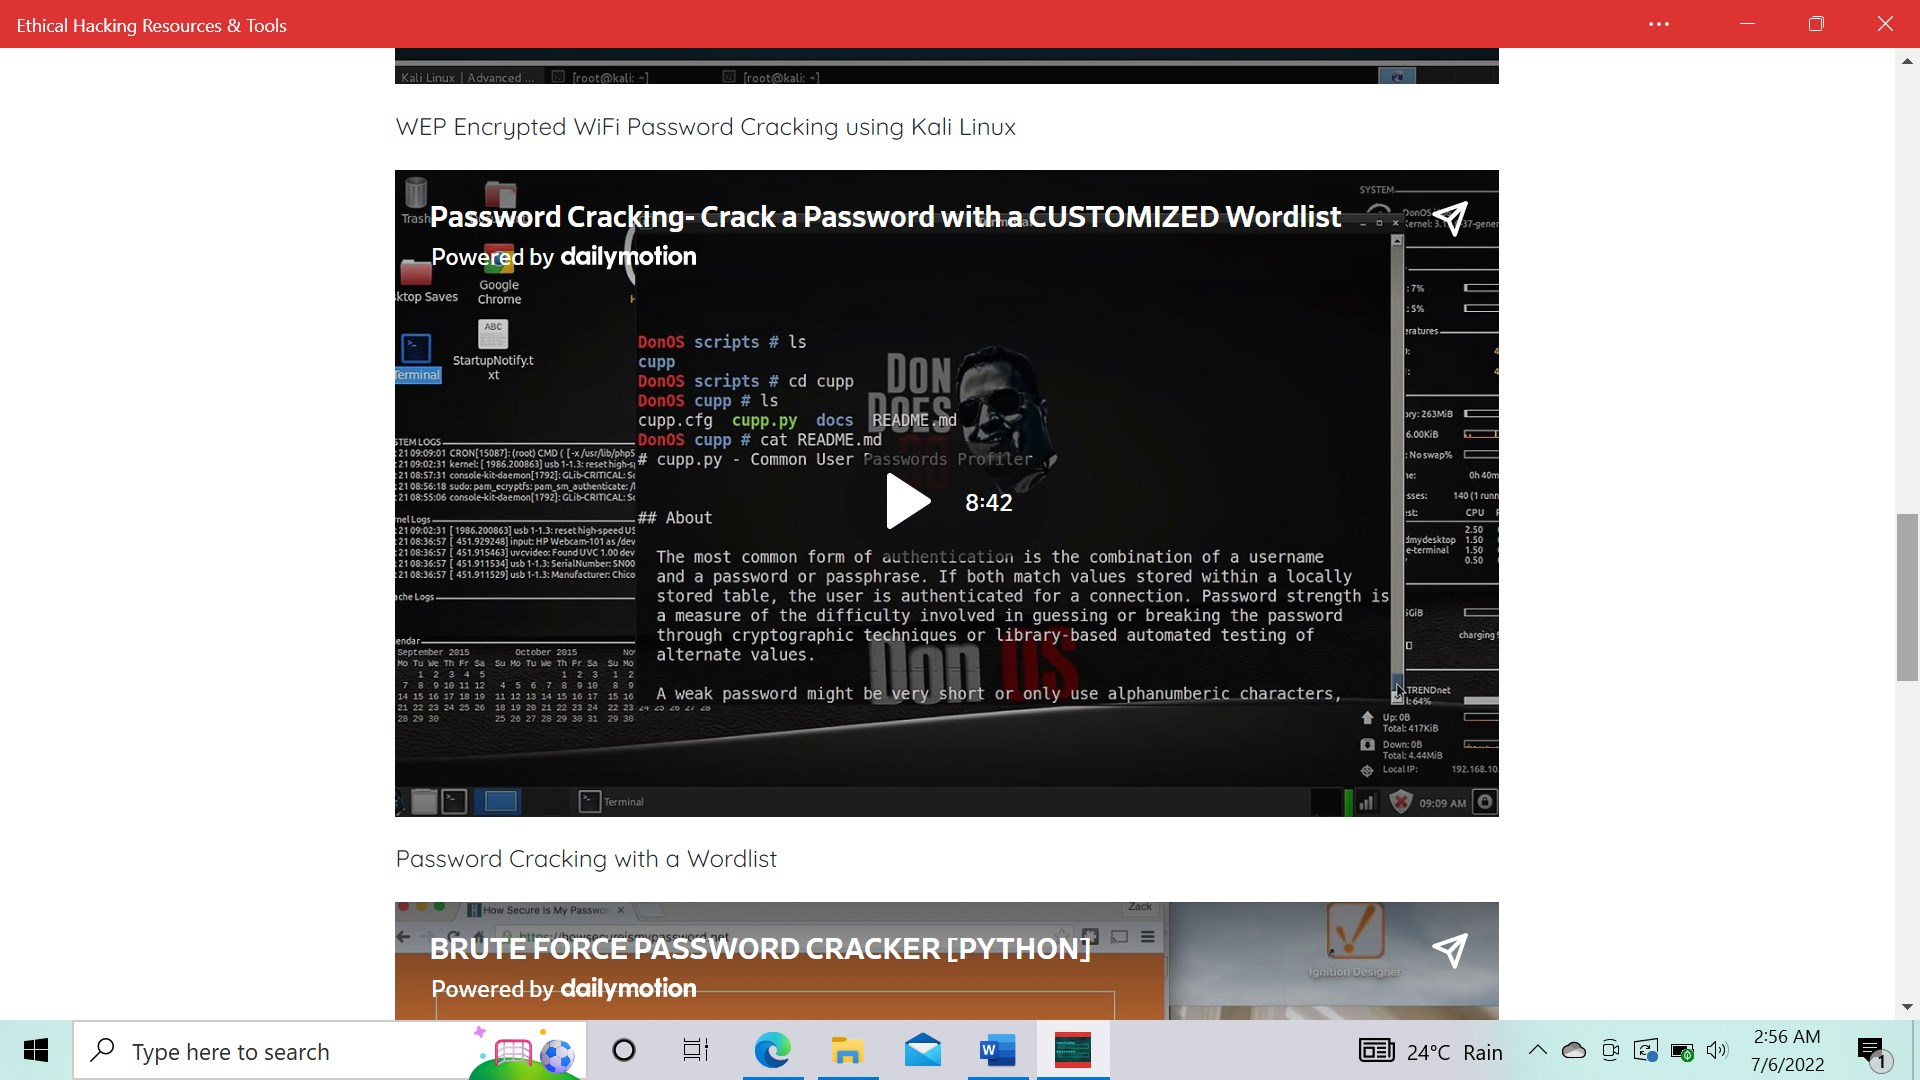1920x1080 pixels.
Task: Open File Explorer from the taskbar
Action: pyautogui.click(x=848, y=1051)
